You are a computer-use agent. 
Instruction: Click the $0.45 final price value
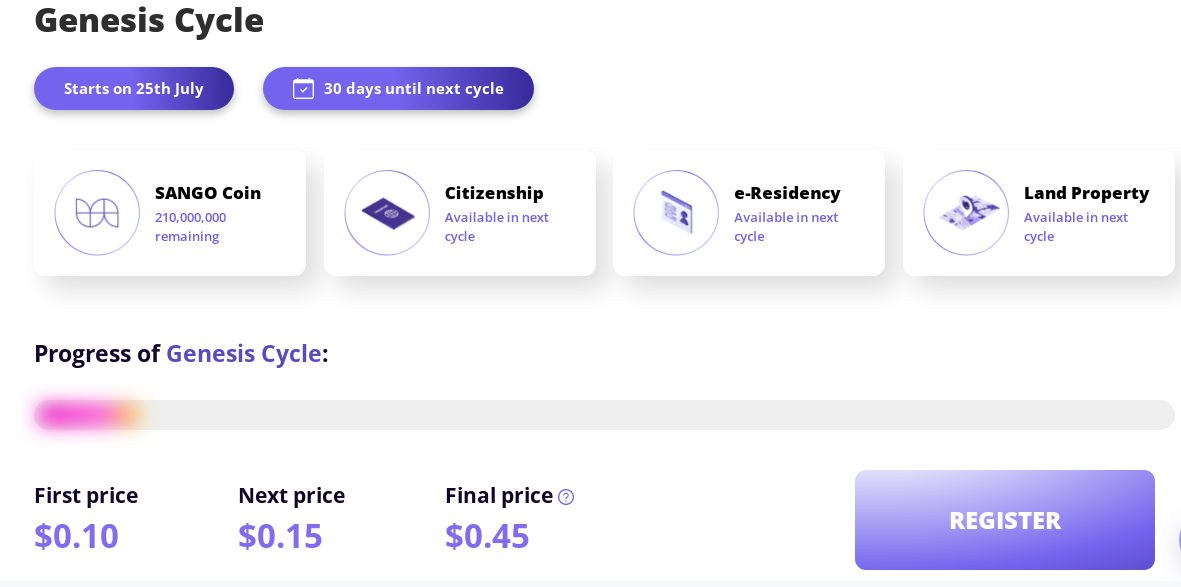487,536
